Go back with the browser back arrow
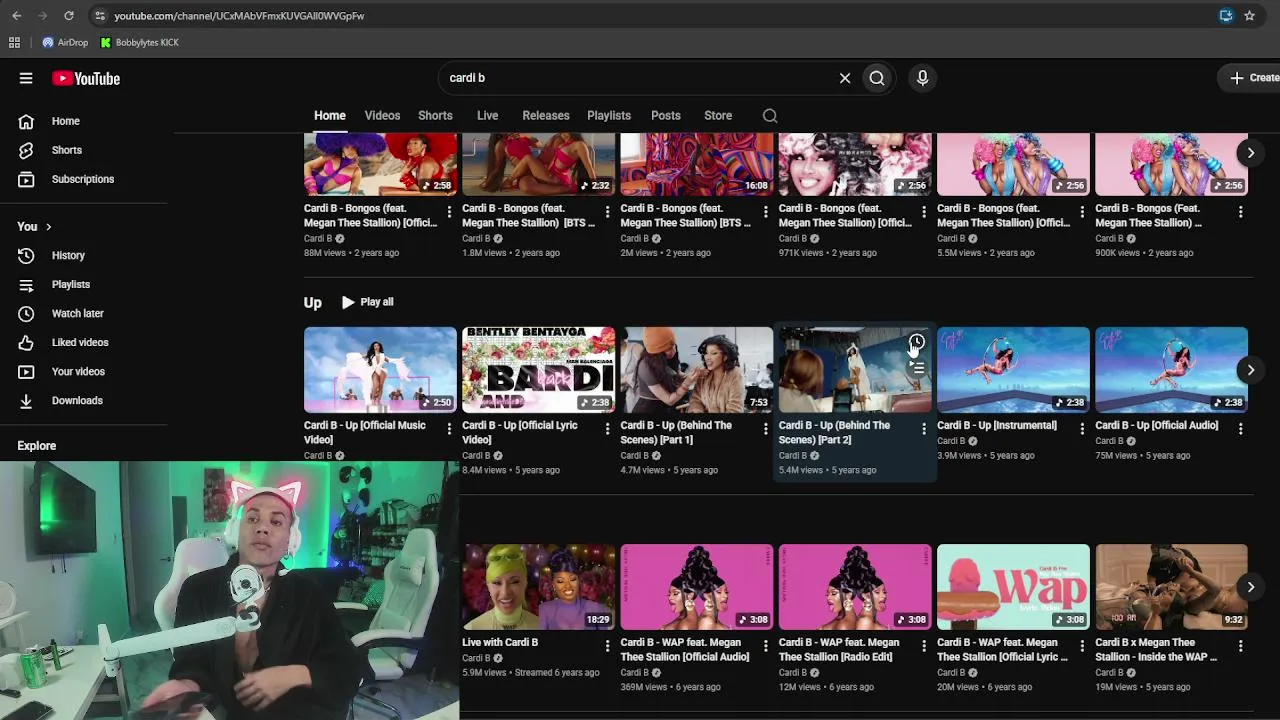1280x720 pixels. [x=17, y=16]
